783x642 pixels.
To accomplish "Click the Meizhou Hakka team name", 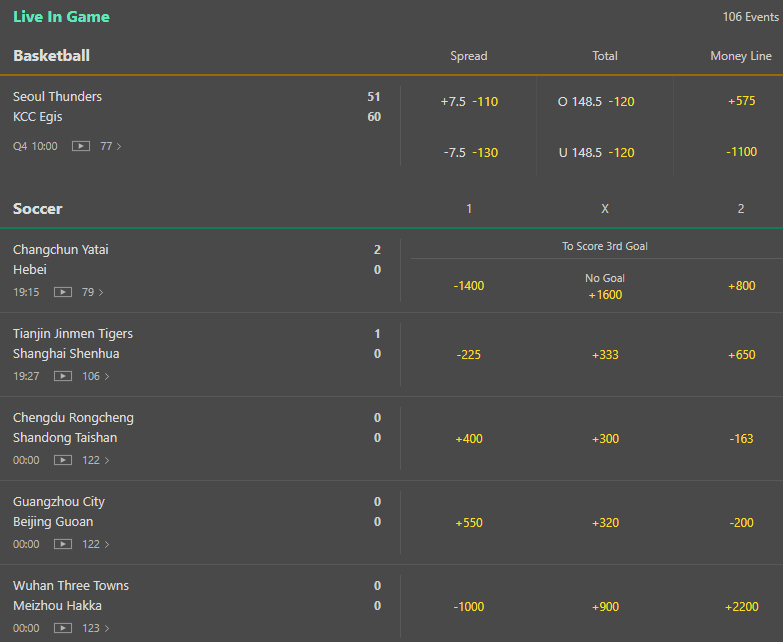I will pos(57,606).
